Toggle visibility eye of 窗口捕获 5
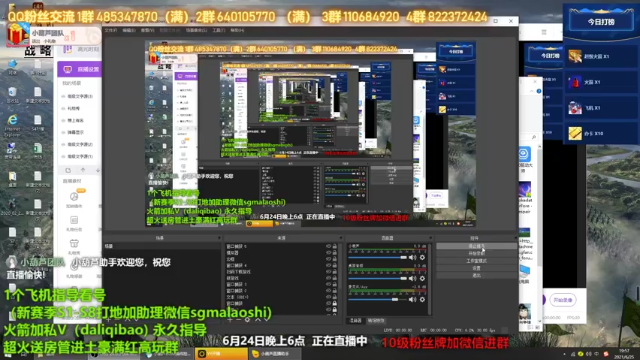640x360 pixels. pos(328,247)
